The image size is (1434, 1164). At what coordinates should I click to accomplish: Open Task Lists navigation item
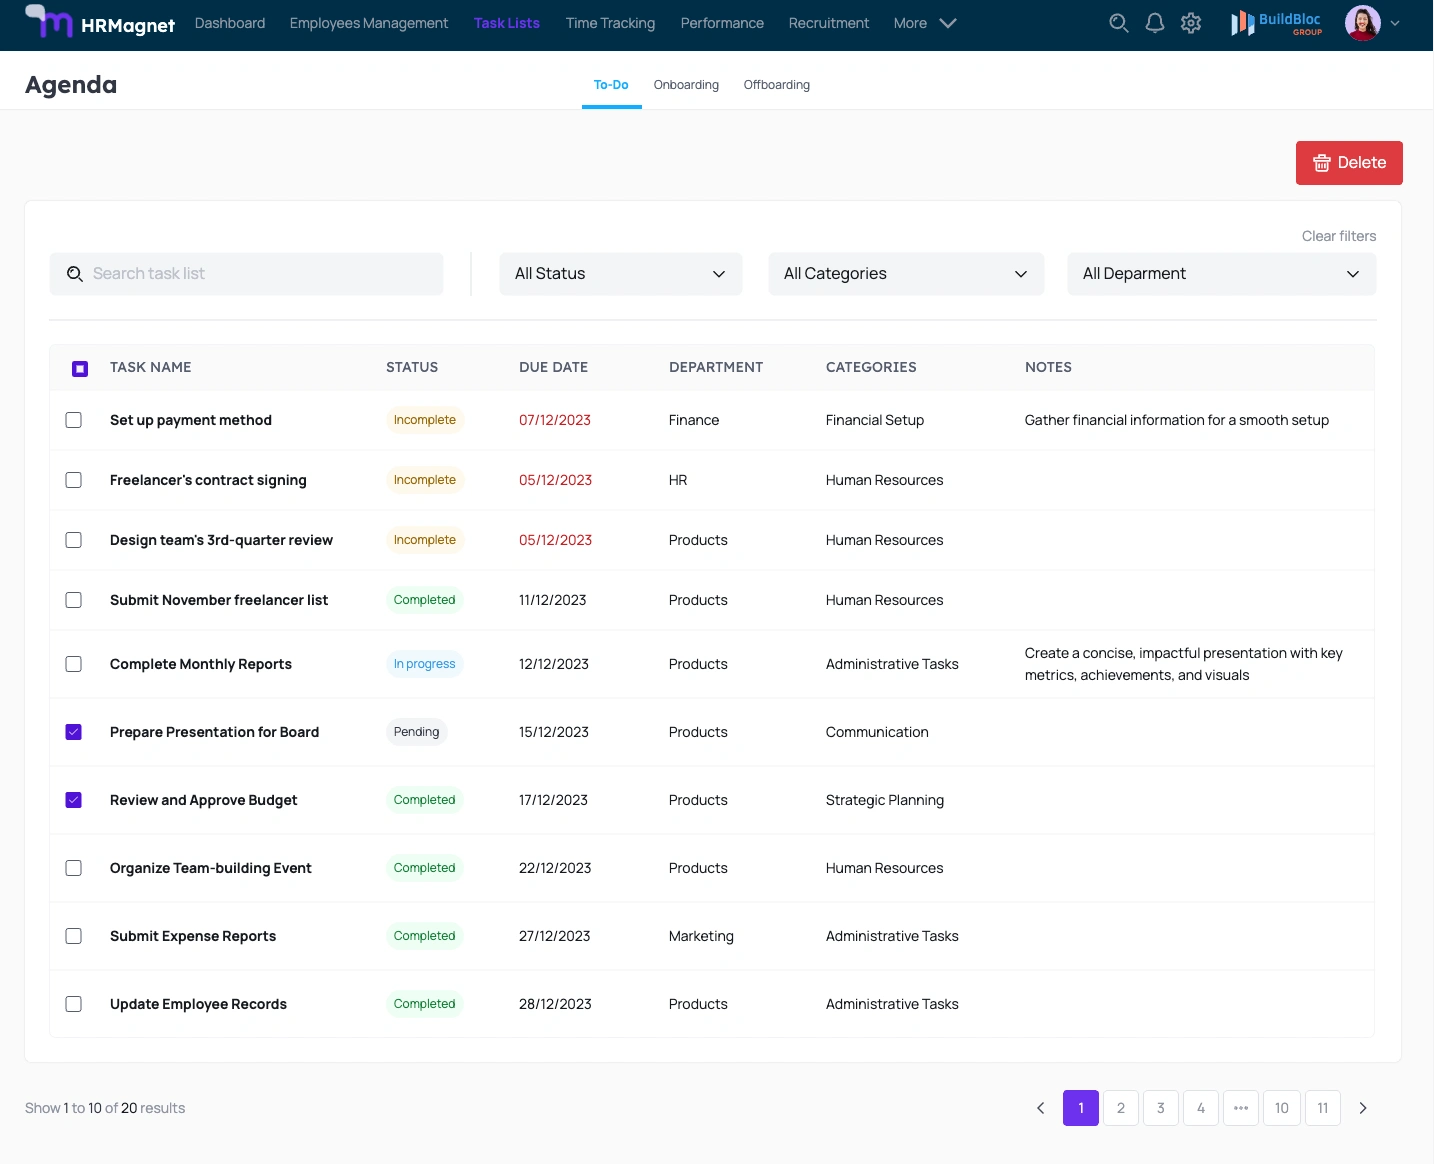point(507,23)
